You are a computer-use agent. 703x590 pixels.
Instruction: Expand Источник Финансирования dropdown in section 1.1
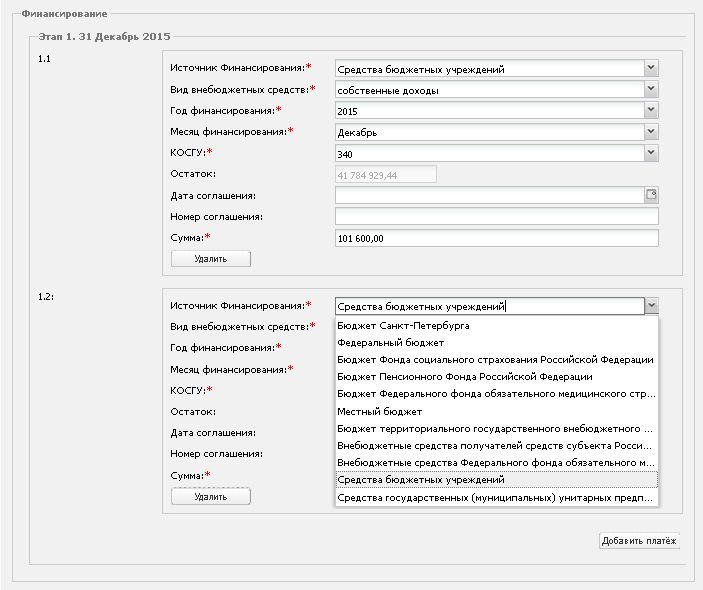[x=651, y=68]
